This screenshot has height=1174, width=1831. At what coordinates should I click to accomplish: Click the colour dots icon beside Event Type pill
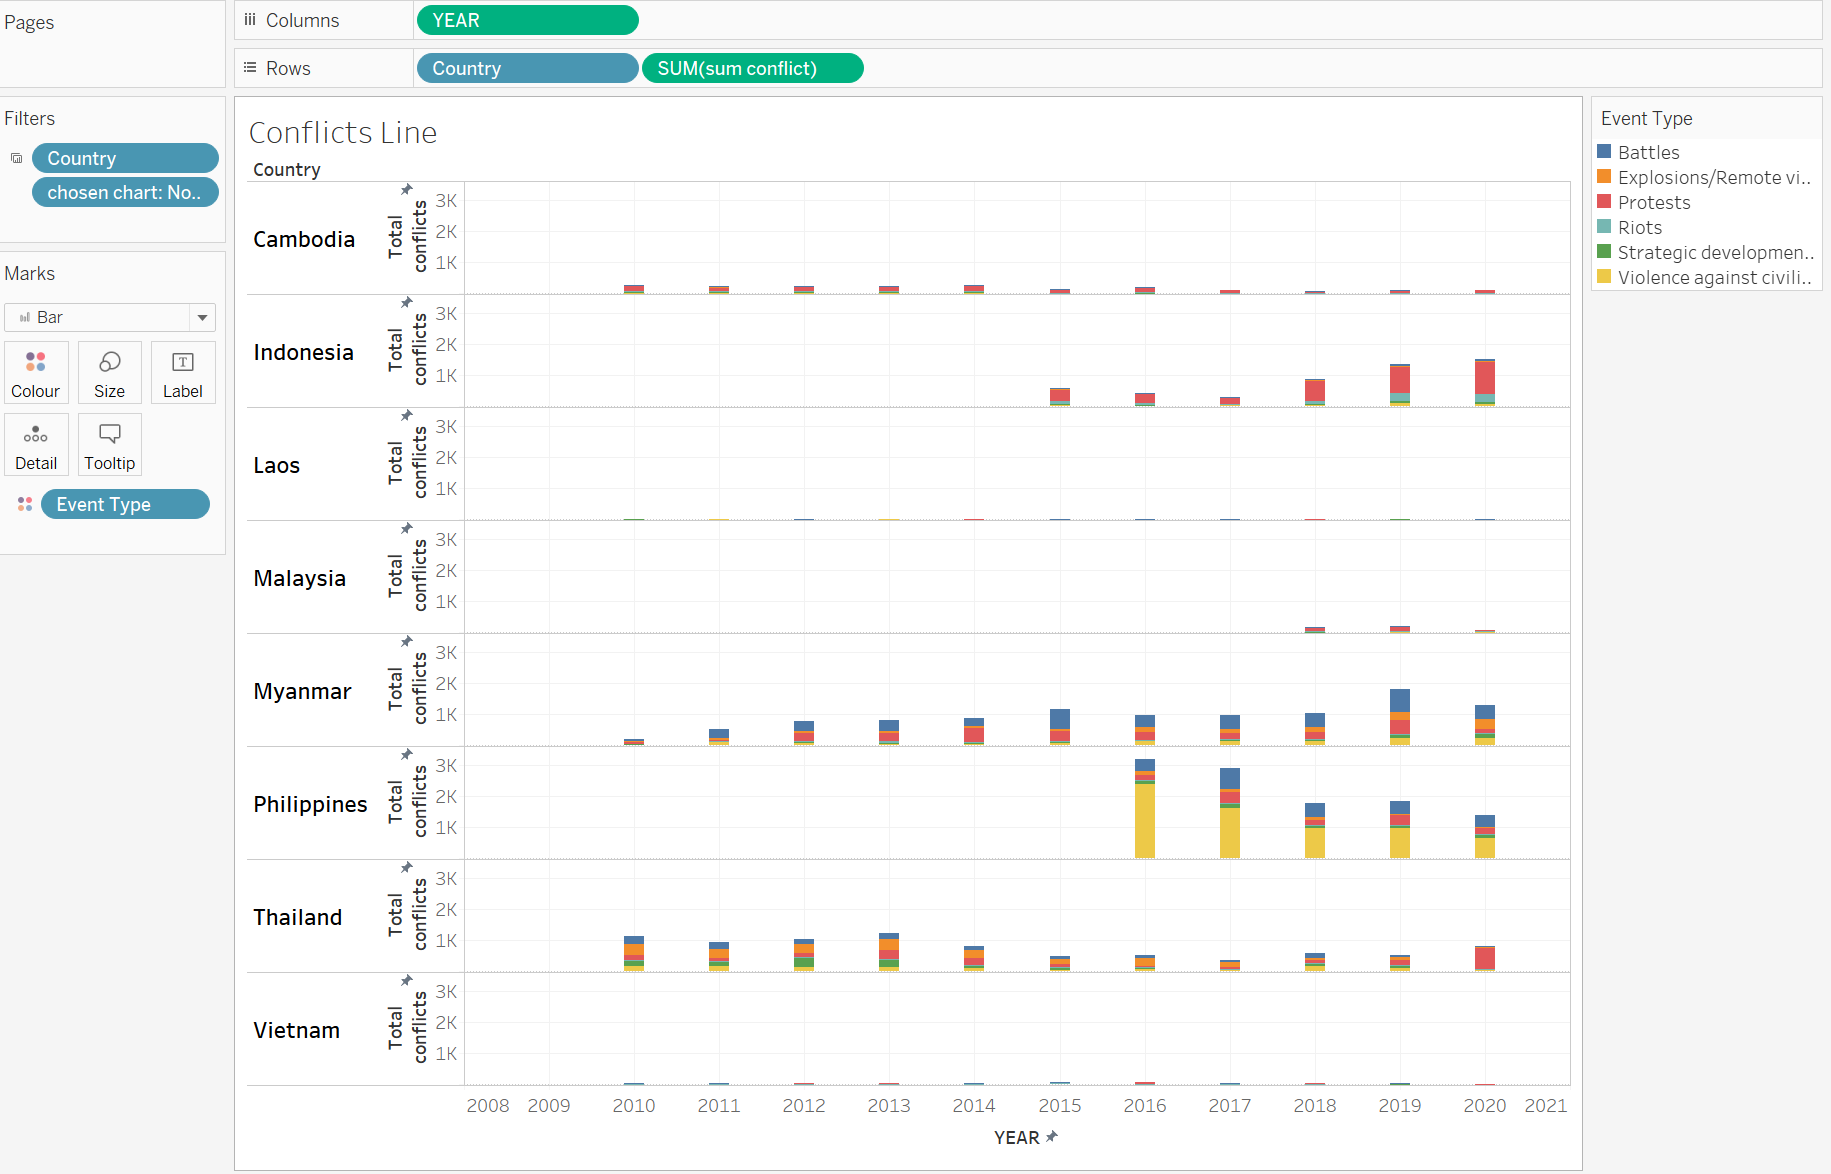(x=25, y=504)
